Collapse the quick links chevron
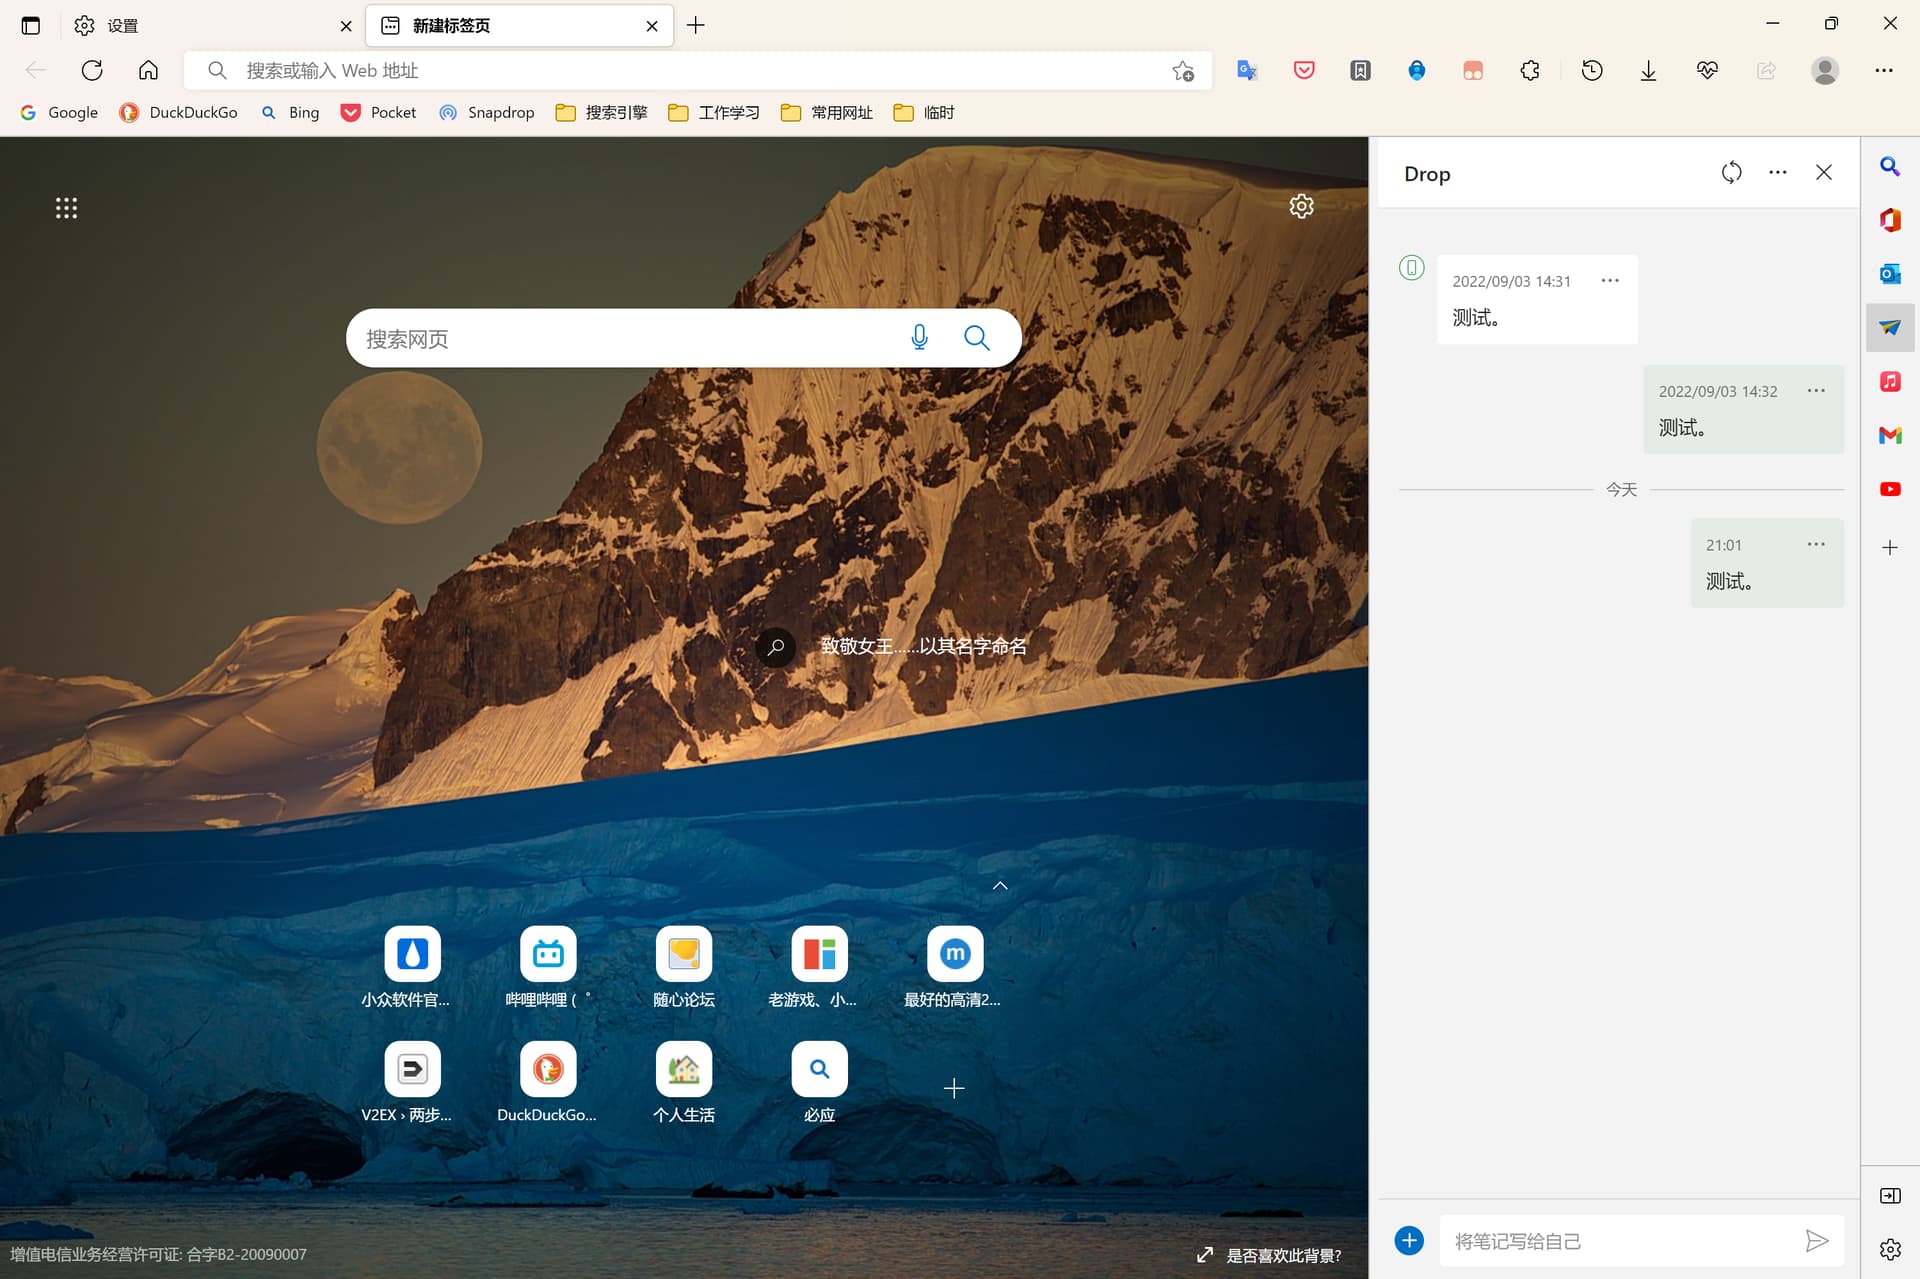Screen dimensions: 1920x1279 coord(999,886)
